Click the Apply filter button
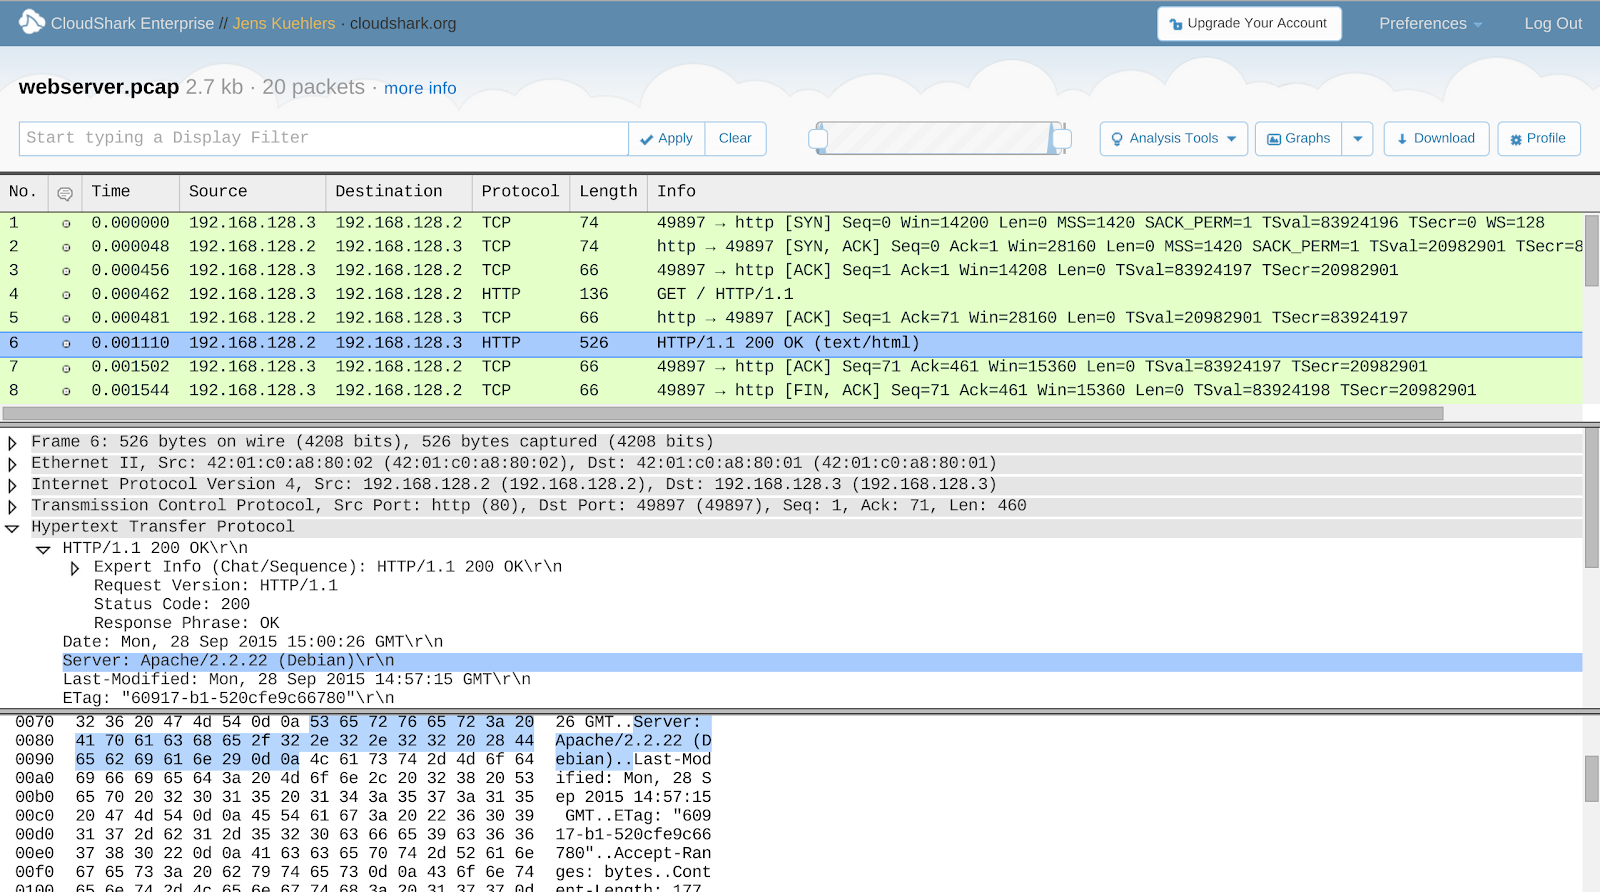Image resolution: width=1600 pixels, height=892 pixels. coord(667,139)
